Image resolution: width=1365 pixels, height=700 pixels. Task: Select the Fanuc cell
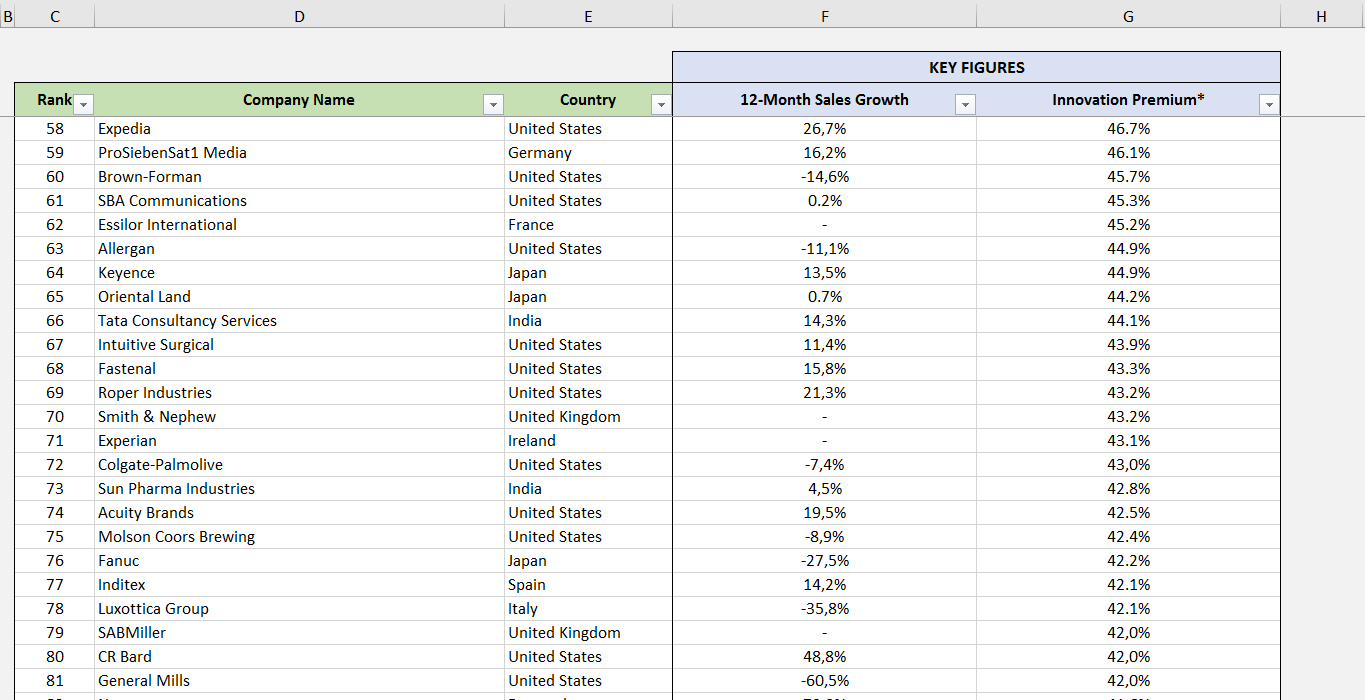pos(300,561)
